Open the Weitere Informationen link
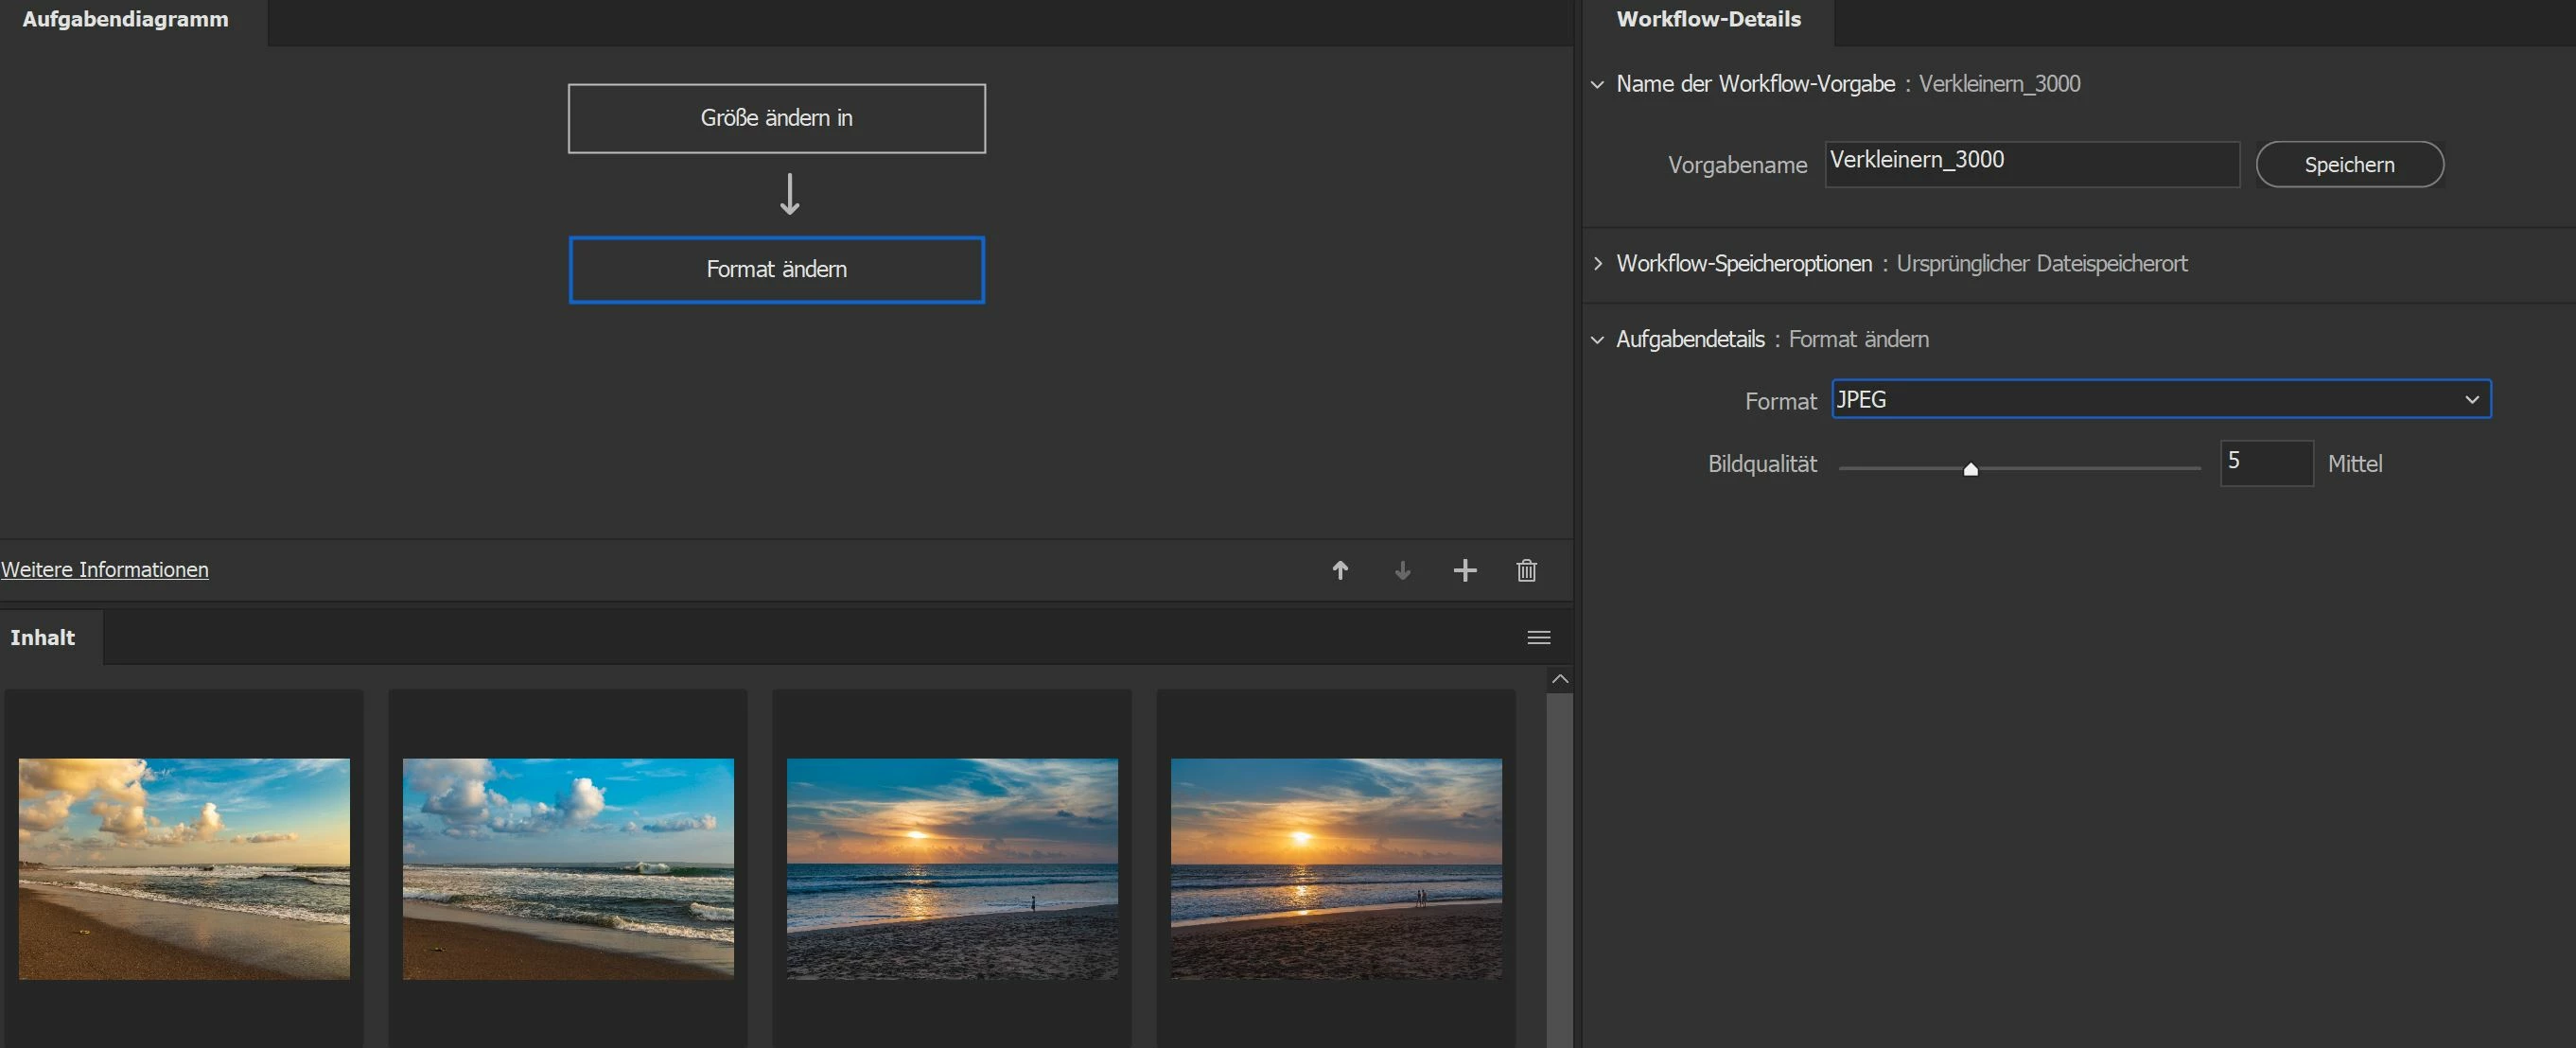The height and width of the screenshot is (1048, 2576). [x=105, y=570]
